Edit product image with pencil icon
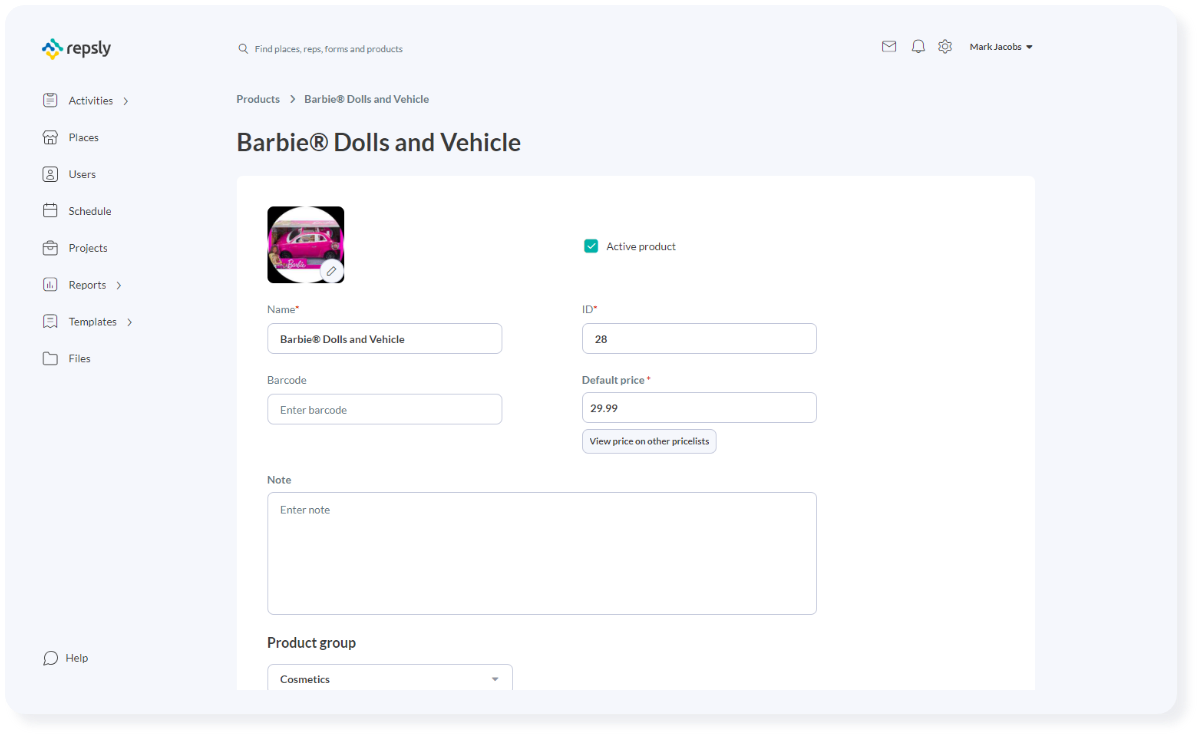Viewport: 1202px width, 739px height. click(x=332, y=271)
